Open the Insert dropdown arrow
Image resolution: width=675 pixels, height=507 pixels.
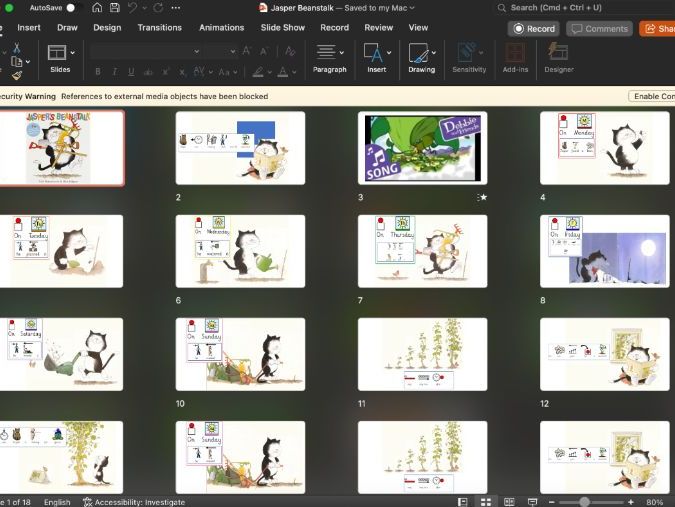click(389, 53)
